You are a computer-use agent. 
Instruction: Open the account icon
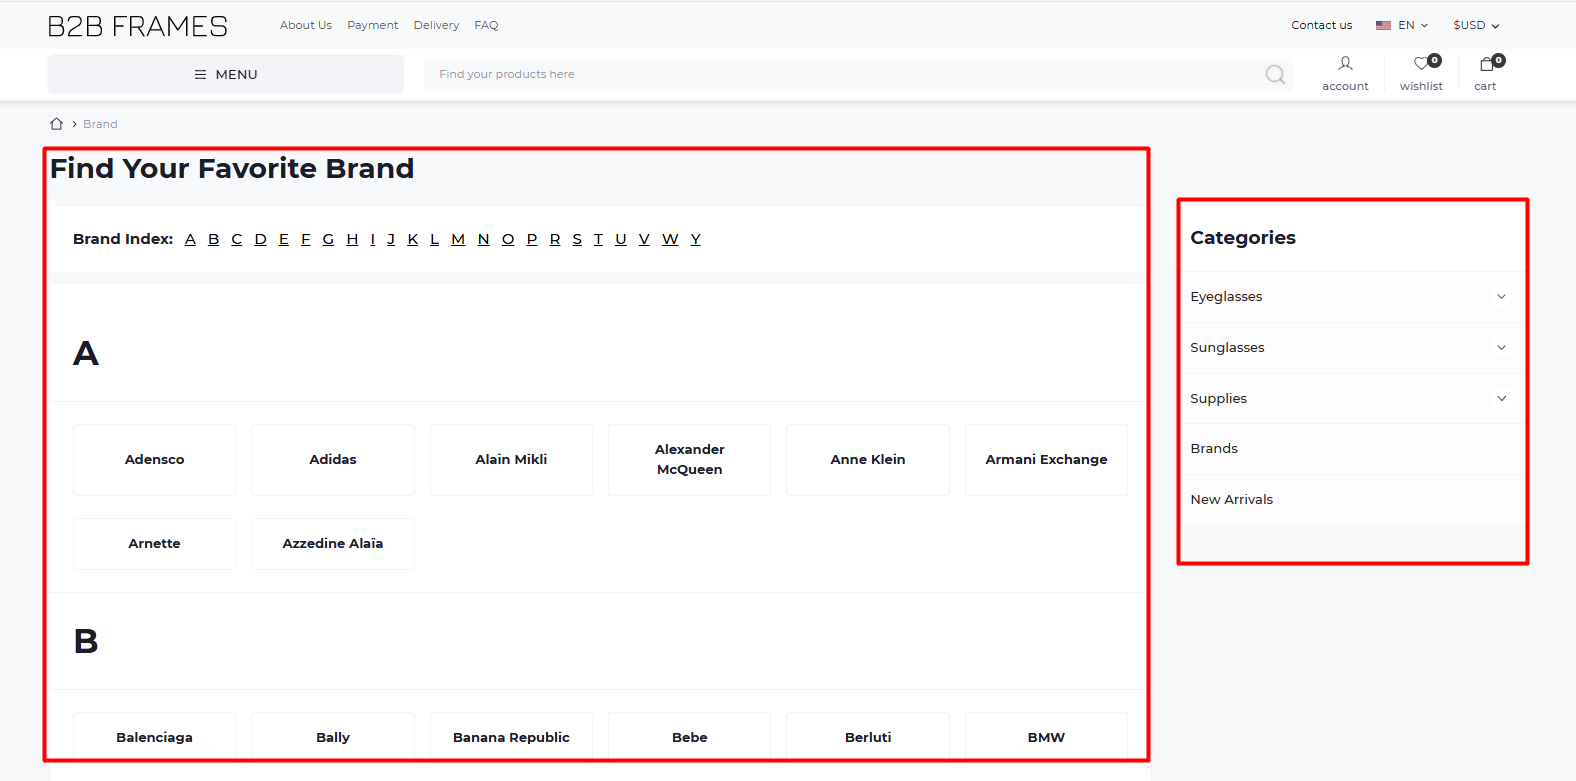(x=1345, y=64)
